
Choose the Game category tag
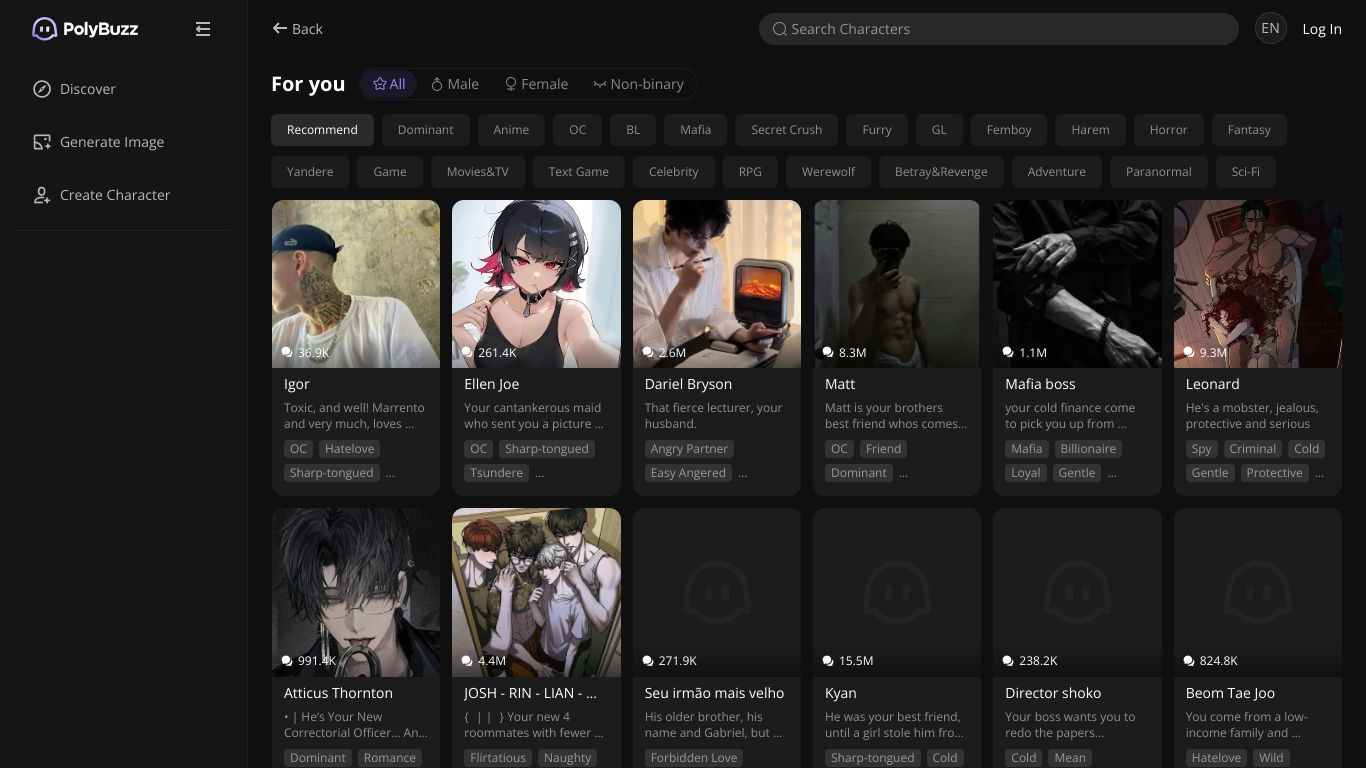click(390, 172)
